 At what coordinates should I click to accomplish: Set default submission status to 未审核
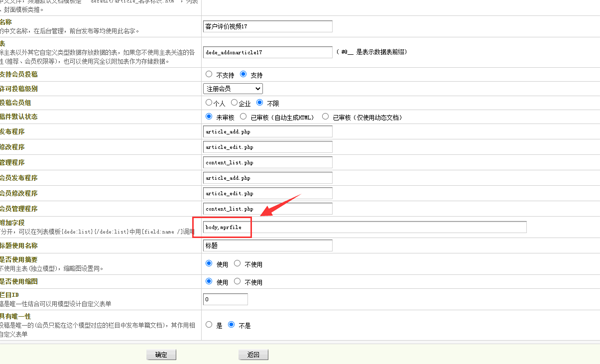coord(209,116)
